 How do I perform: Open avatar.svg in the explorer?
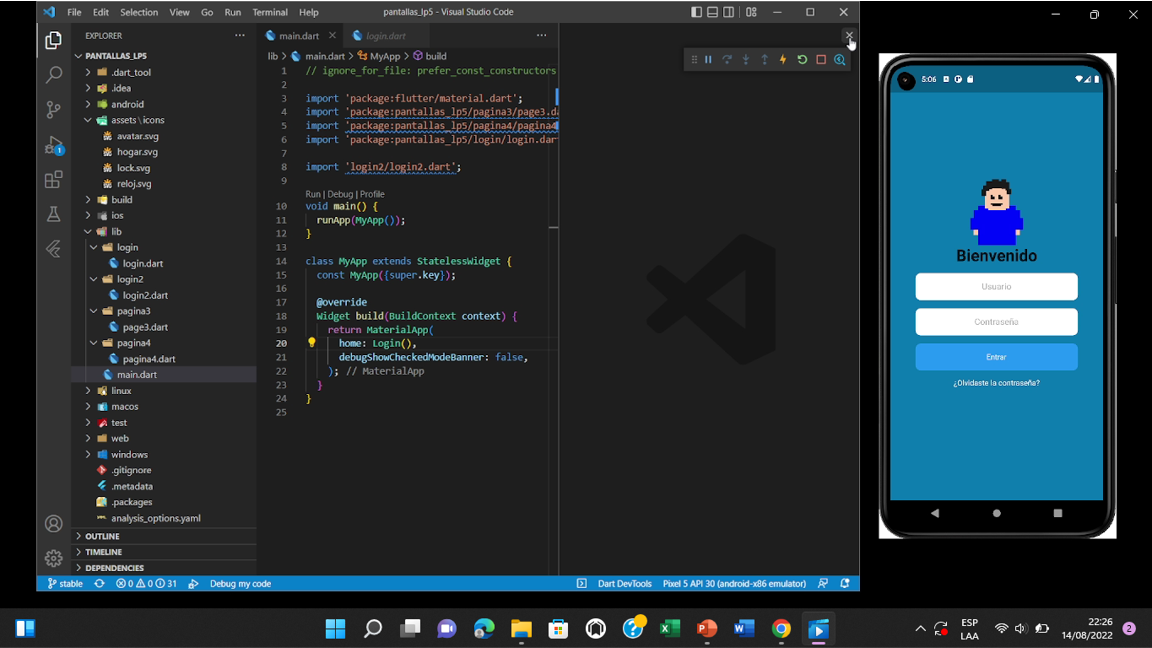(x=137, y=136)
